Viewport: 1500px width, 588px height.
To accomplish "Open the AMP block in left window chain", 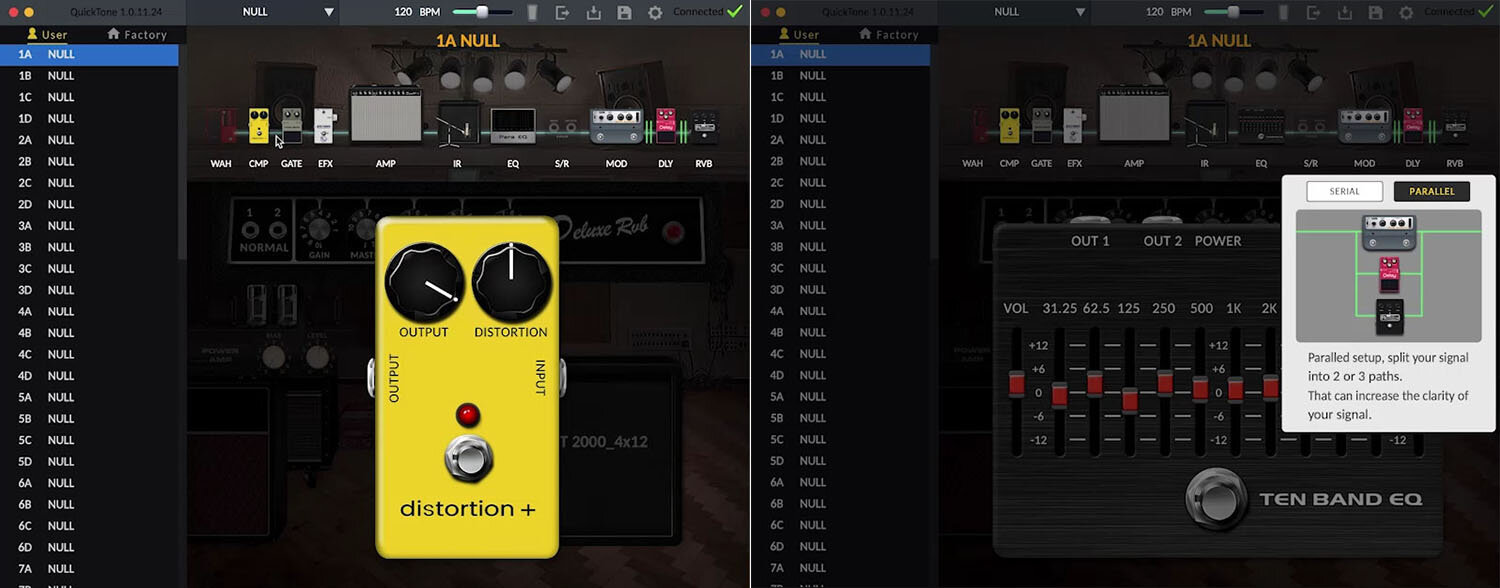I will 385,114.
